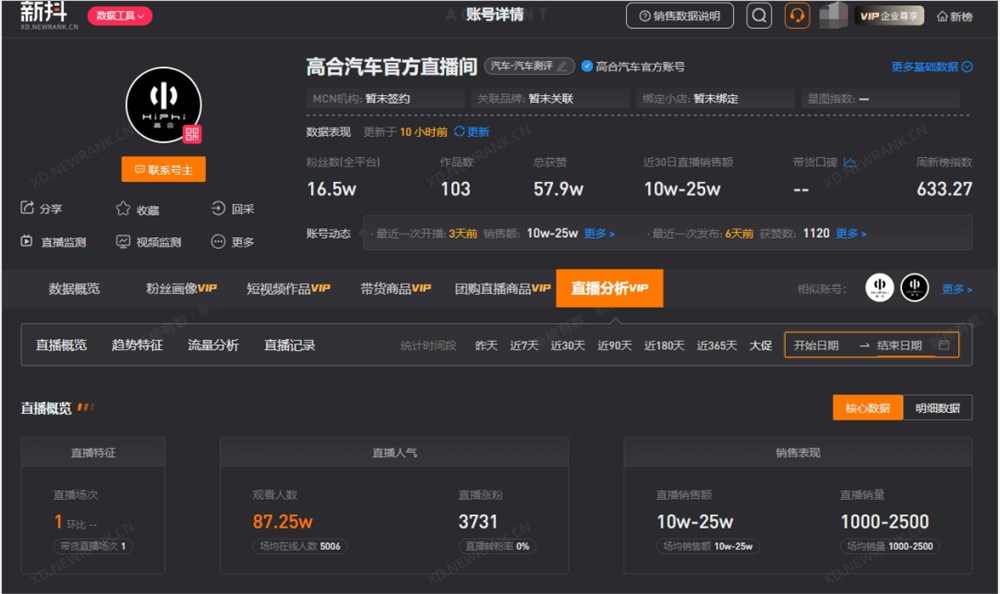1000x594 pixels.
Task: Switch to the 粉丝画像VIP tab
Action: coord(181,288)
